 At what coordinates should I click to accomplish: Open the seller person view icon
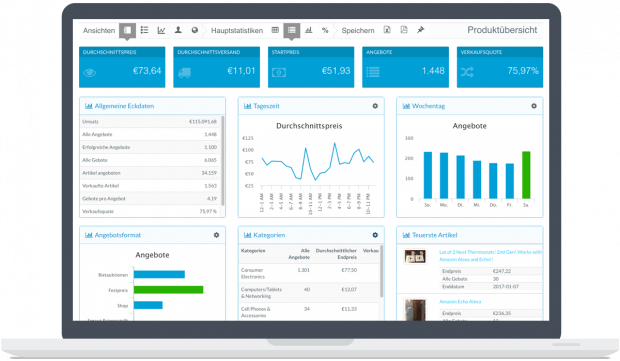point(178,30)
